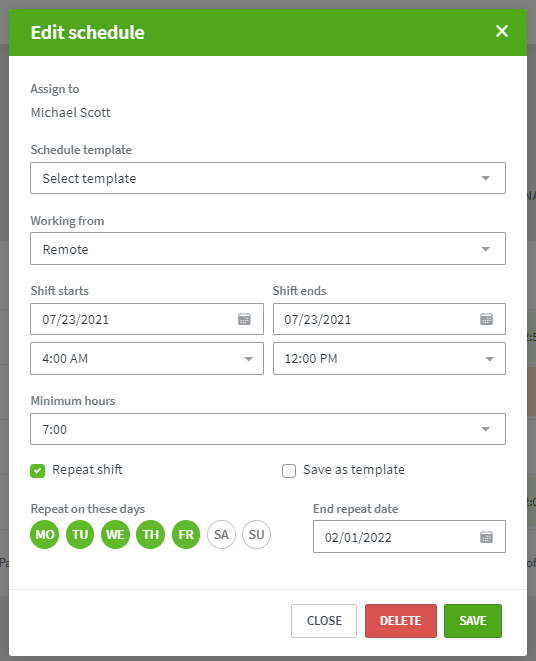Viewport: 536px width, 661px height.
Task: Open the Select template dropdown
Action: tap(268, 178)
